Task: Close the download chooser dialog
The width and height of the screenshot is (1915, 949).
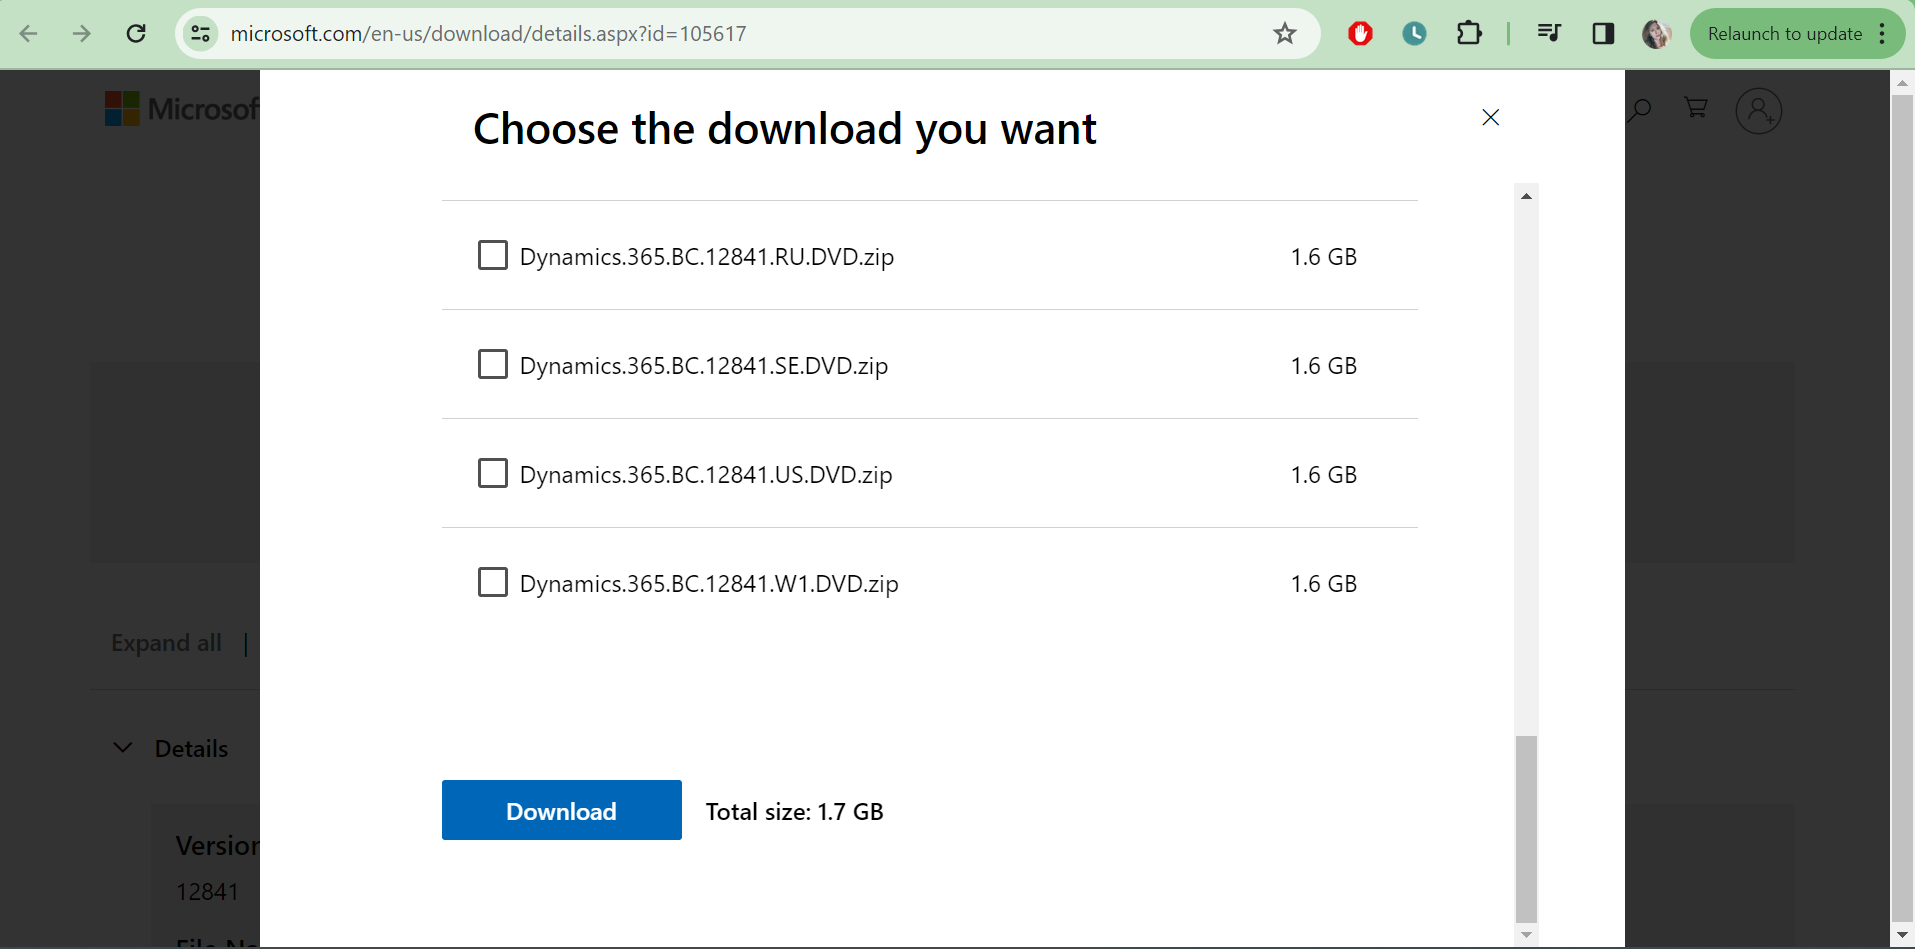Action: [1490, 118]
